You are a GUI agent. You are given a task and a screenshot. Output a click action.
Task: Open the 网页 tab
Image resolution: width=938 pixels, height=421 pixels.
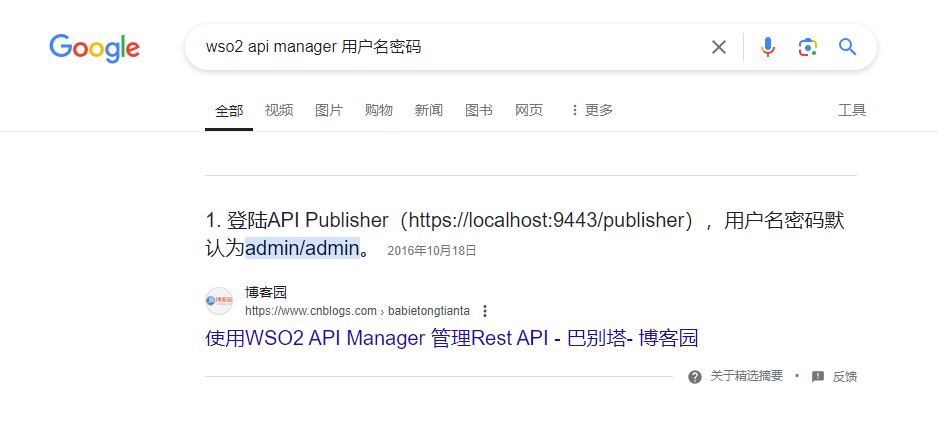tap(529, 110)
